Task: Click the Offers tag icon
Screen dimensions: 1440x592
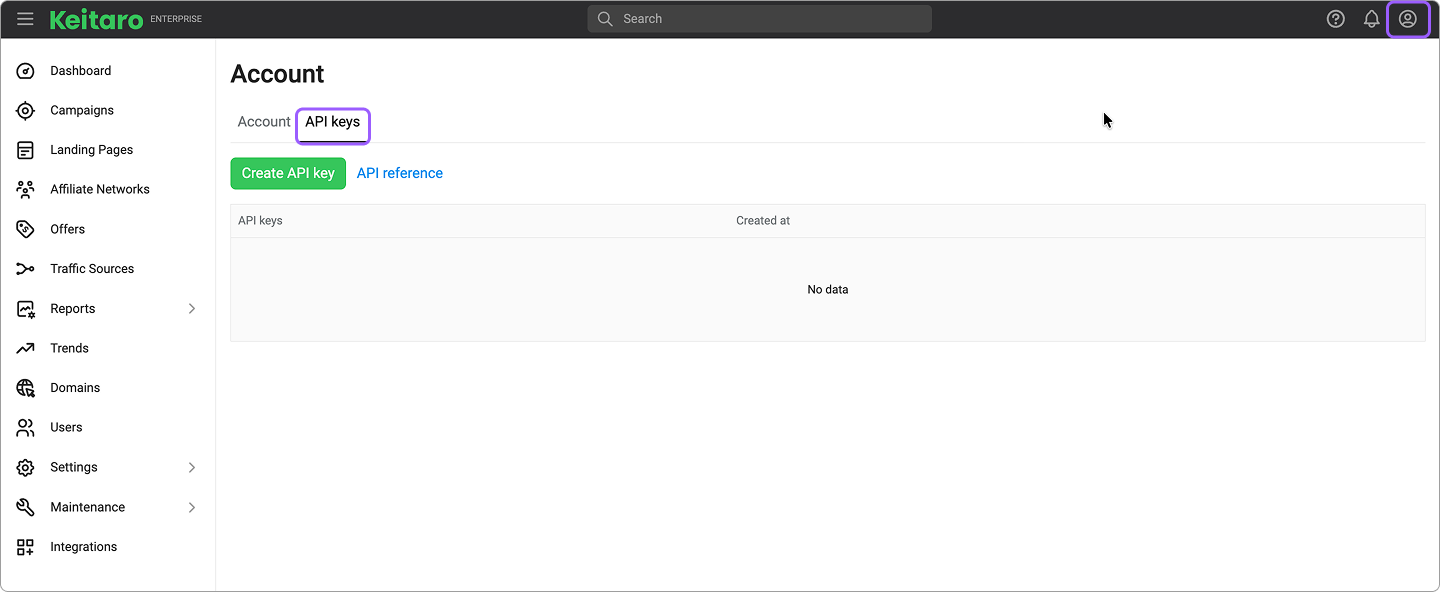Action: (26, 229)
